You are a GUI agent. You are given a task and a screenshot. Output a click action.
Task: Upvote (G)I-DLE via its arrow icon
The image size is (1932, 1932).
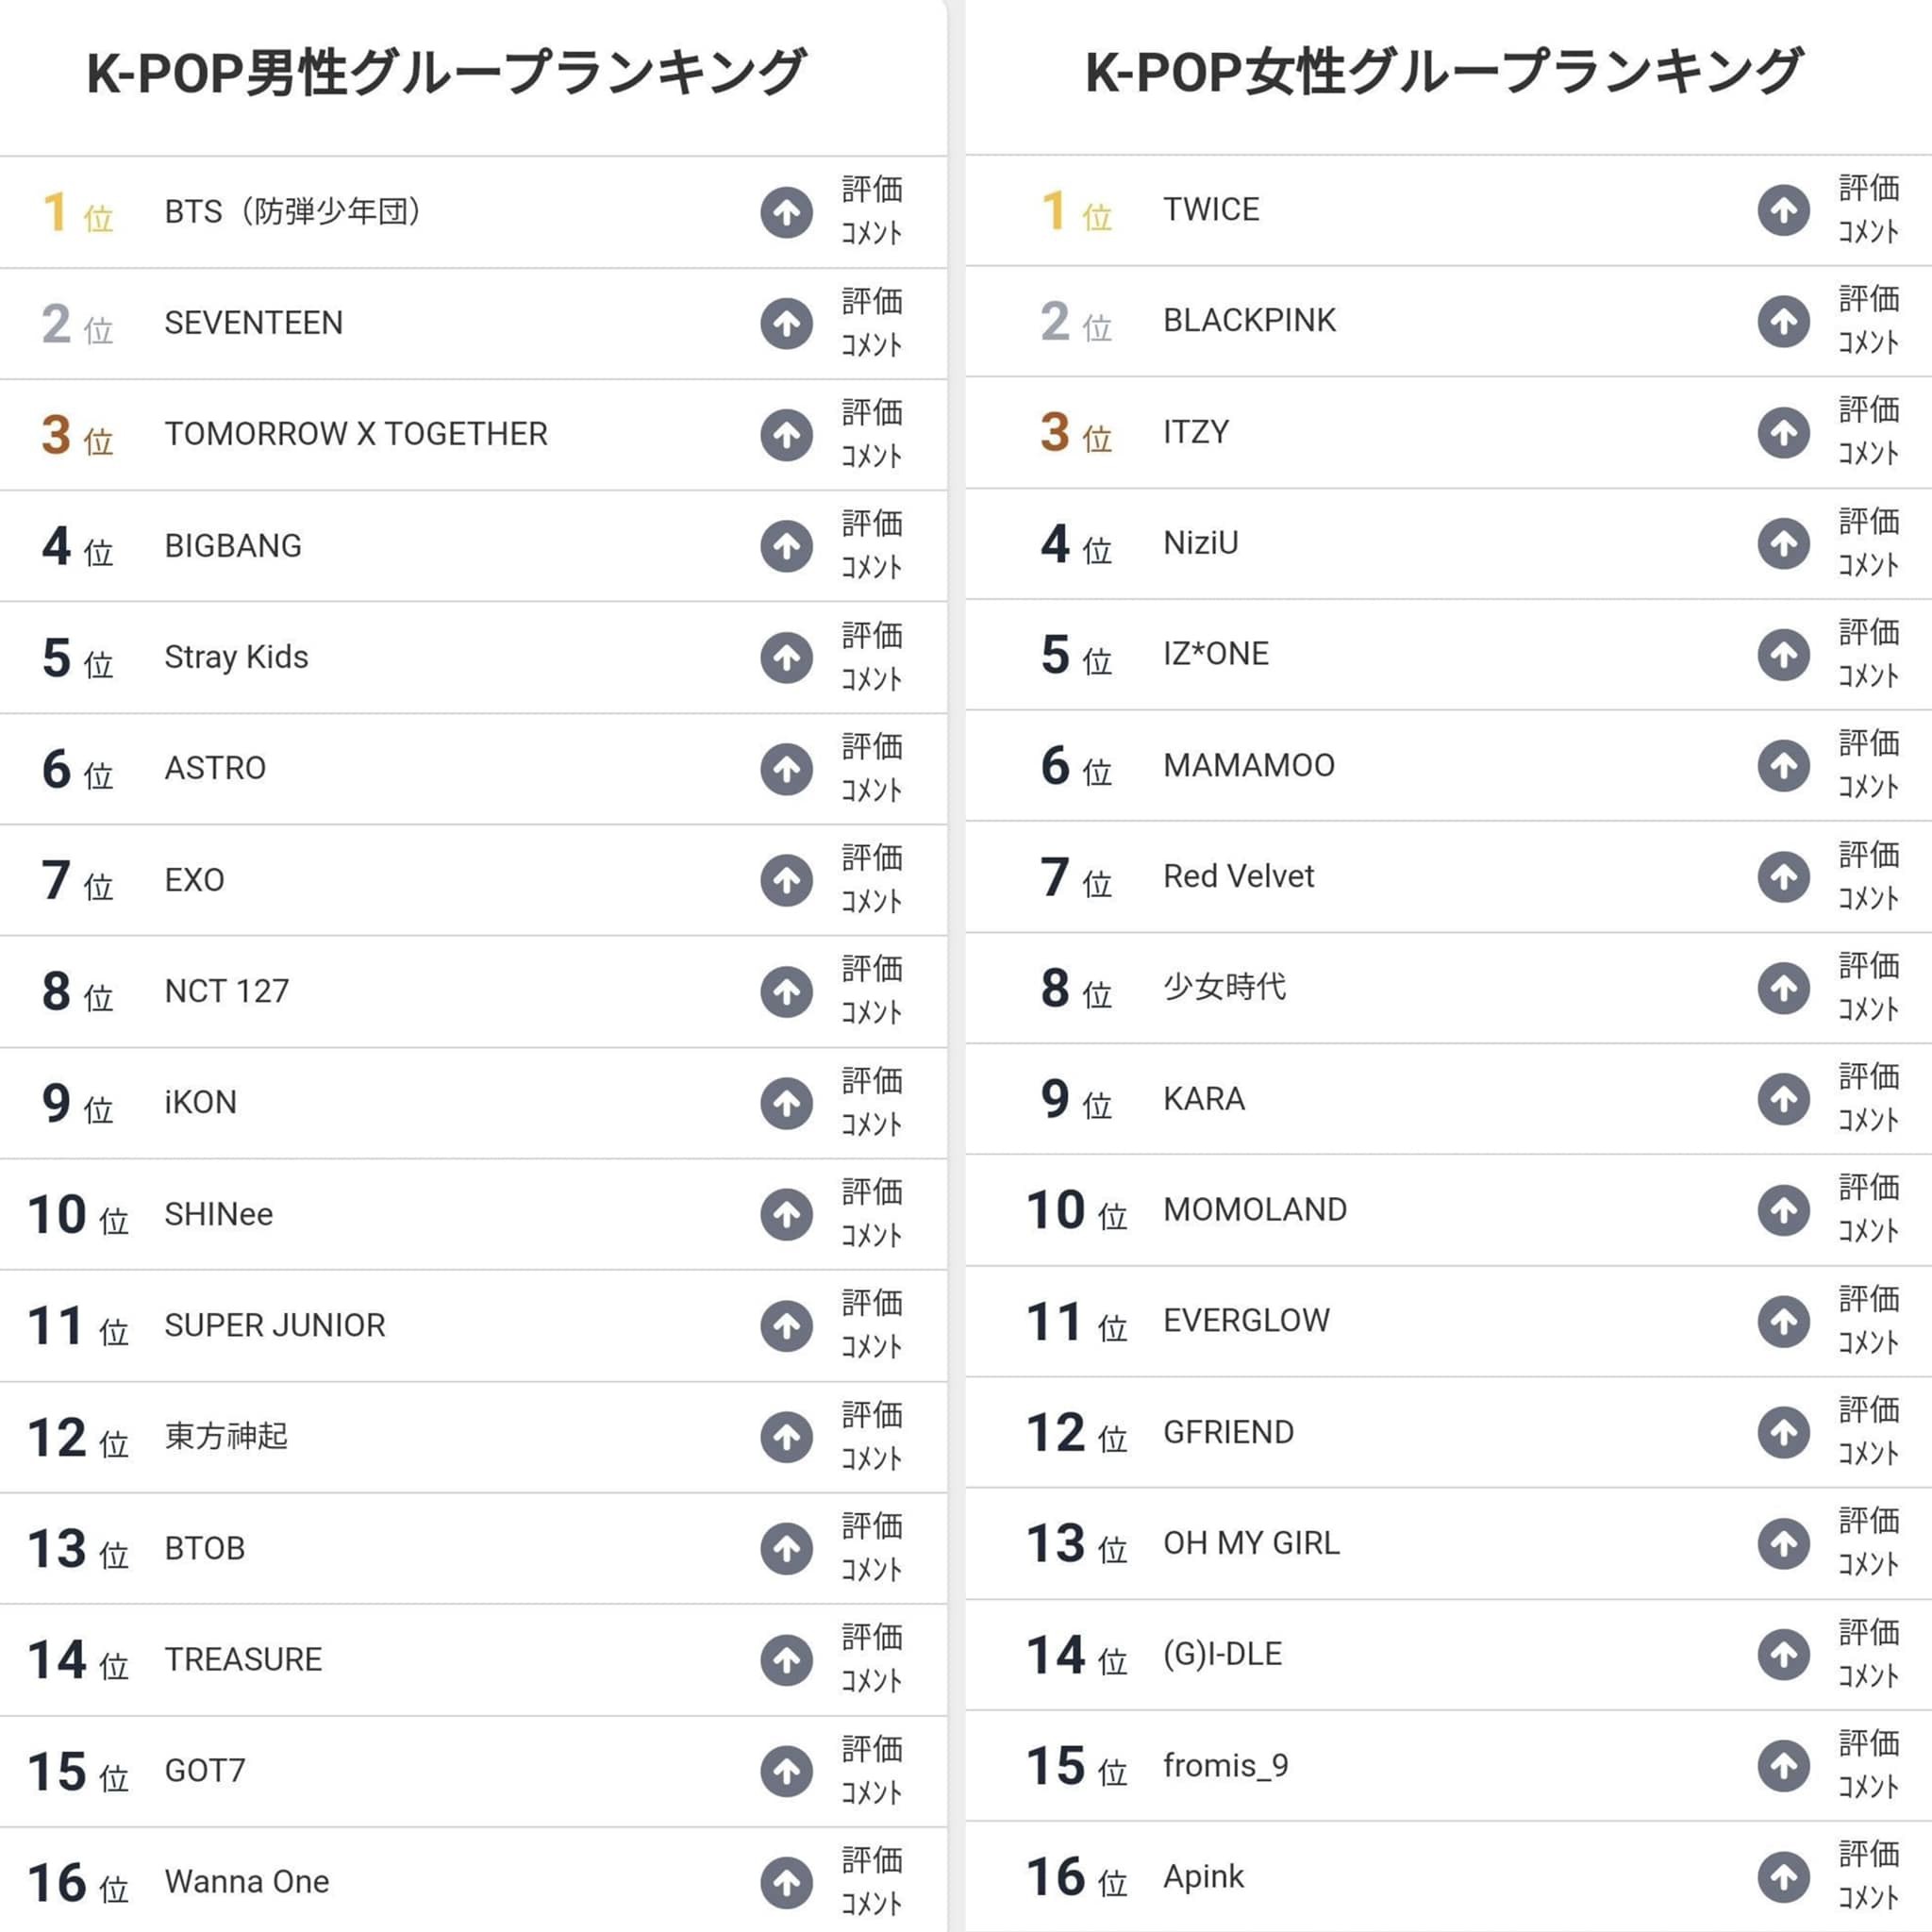pos(1783,1654)
